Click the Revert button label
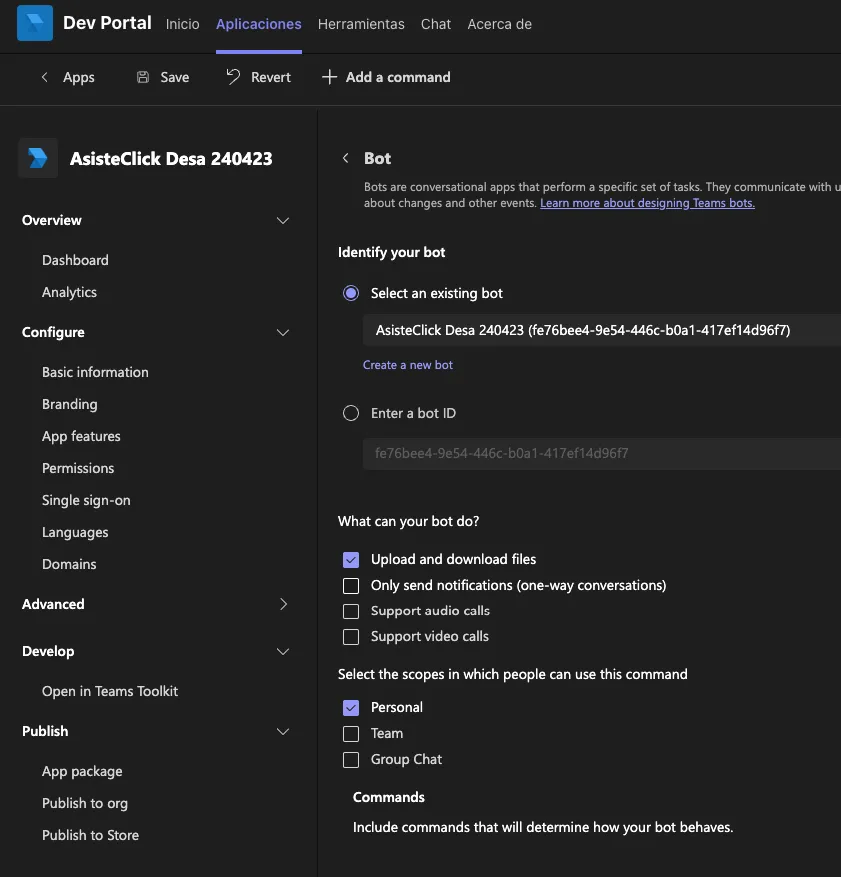The width and height of the screenshot is (841, 877). 271,77
